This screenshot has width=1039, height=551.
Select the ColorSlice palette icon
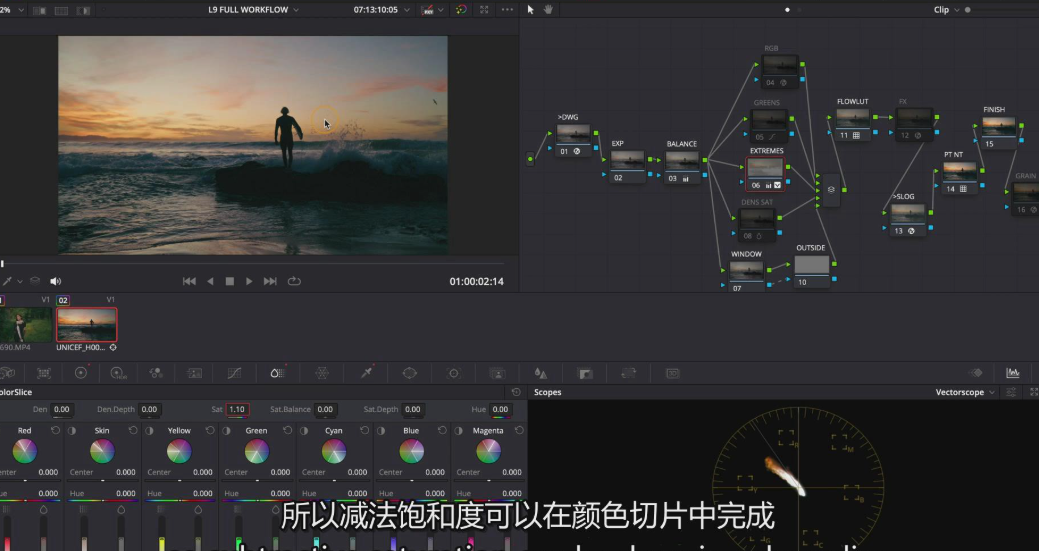point(278,373)
